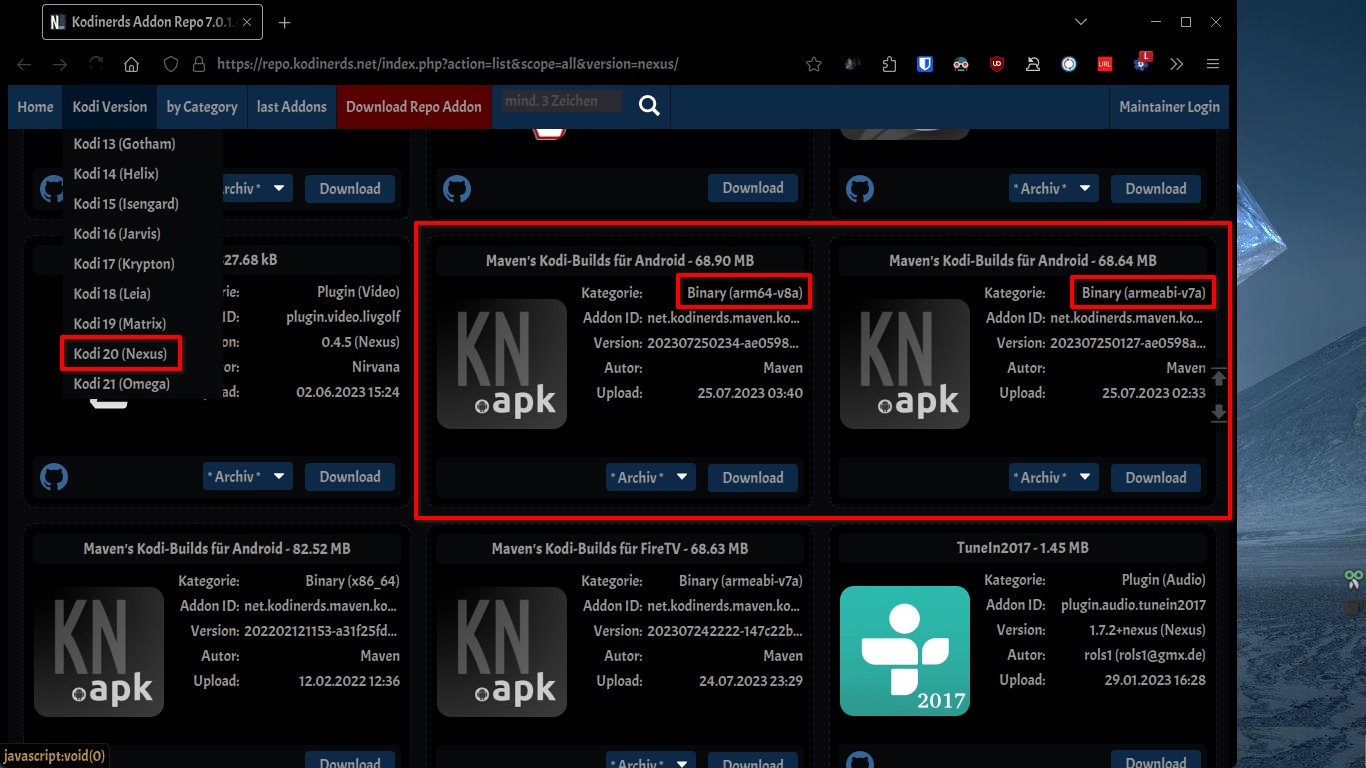Select Kodi 13 (Gotham) from the menu
The height and width of the screenshot is (768, 1366).
coord(124,144)
